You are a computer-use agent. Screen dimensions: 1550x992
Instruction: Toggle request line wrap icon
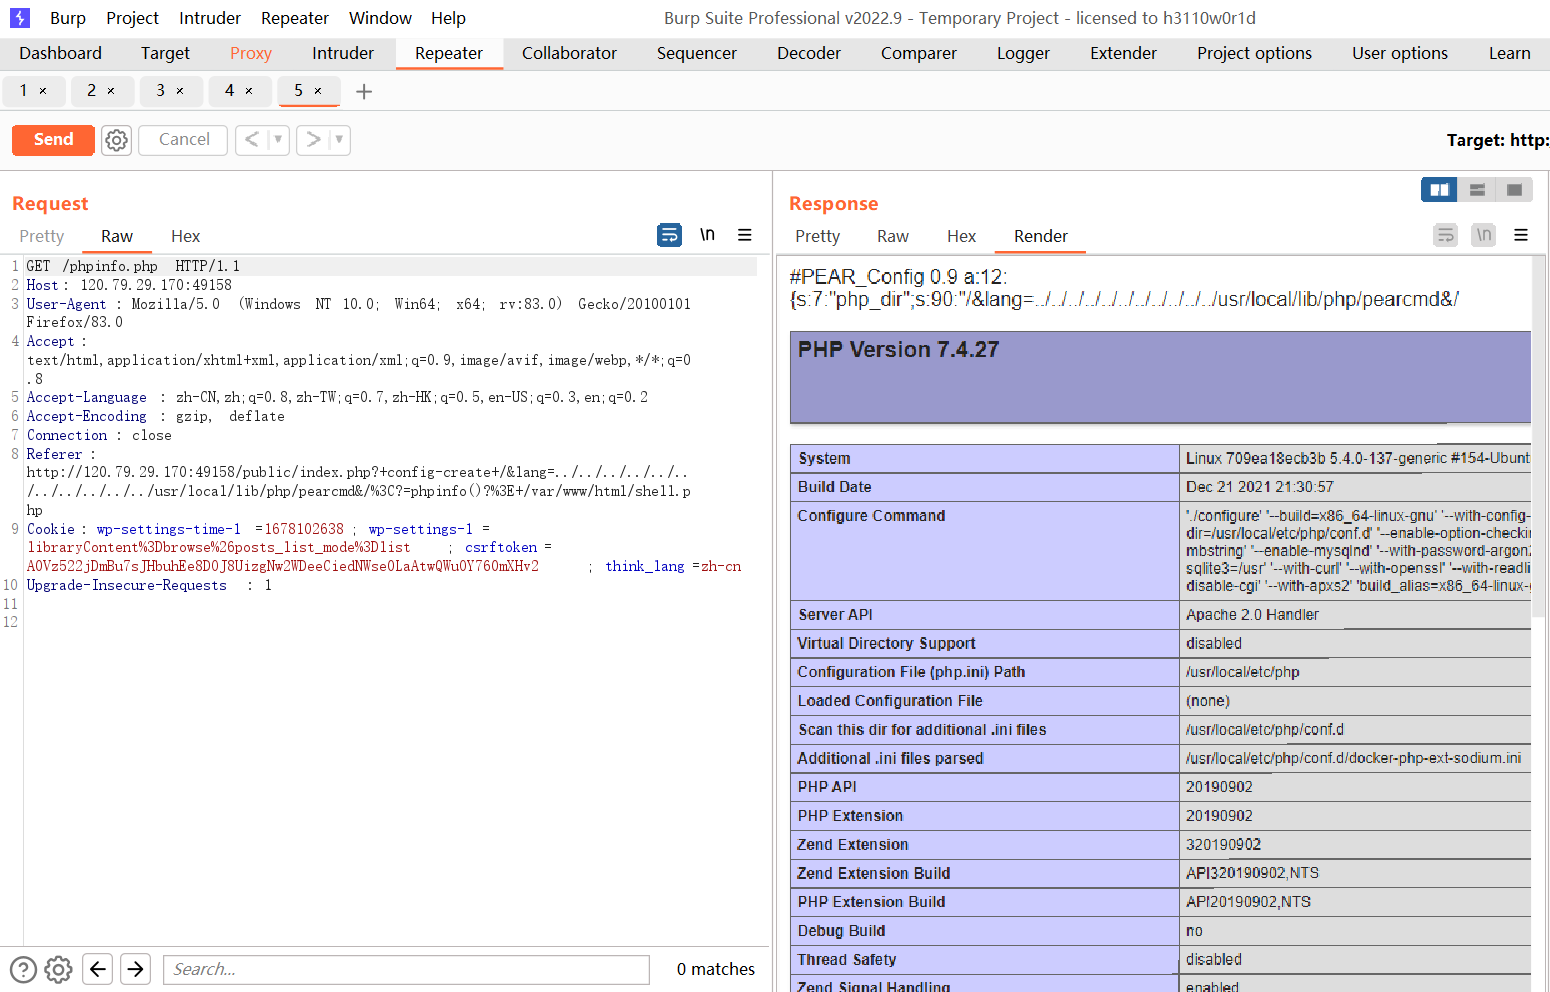pyautogui.click(x=669, y=235)
